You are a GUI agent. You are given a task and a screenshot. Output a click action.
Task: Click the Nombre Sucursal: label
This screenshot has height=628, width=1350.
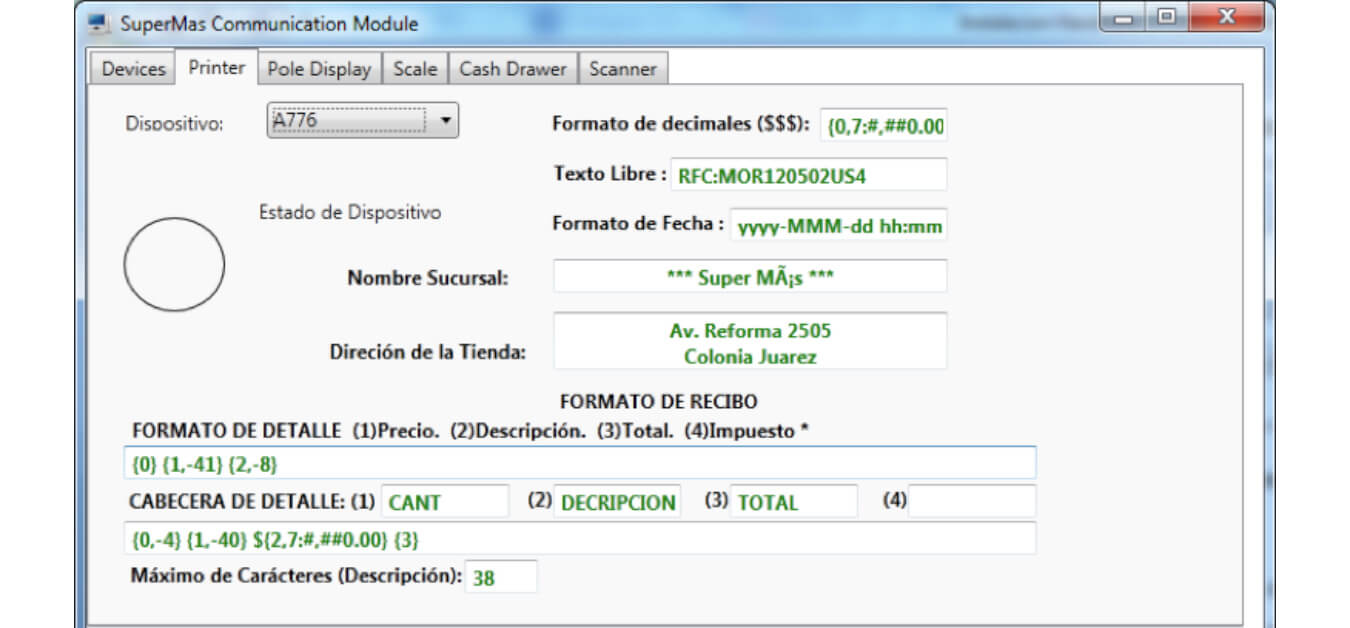pos(428,278)
